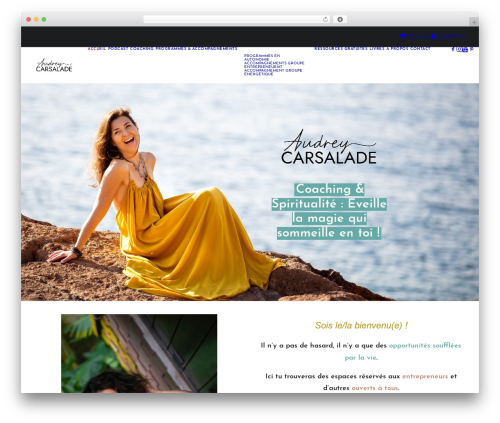Viewport: 500px width, 423px height.
Task: Click the red close window button
Action: coord(29,19)
